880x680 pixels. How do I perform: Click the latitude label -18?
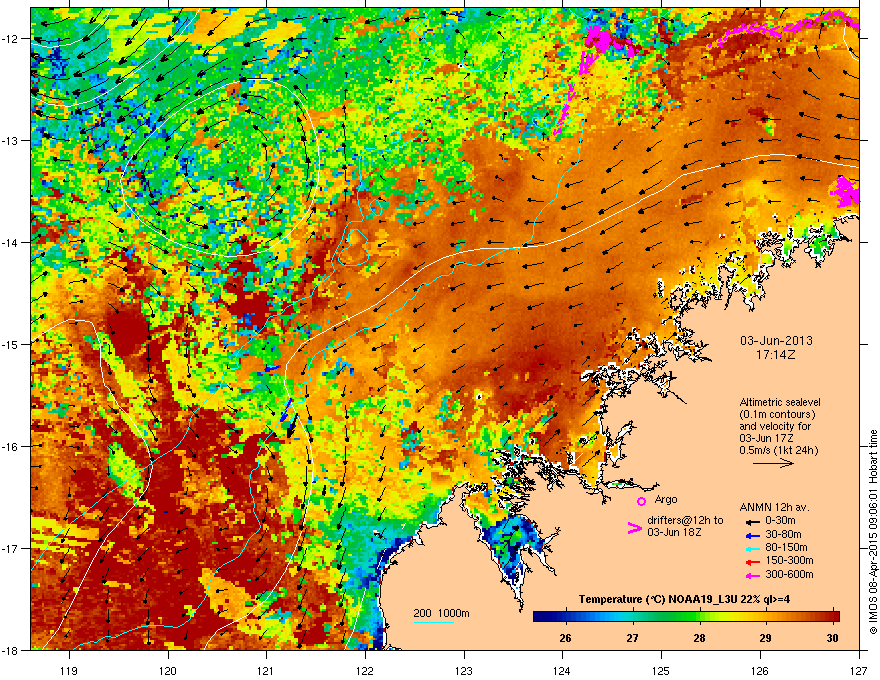10,650
